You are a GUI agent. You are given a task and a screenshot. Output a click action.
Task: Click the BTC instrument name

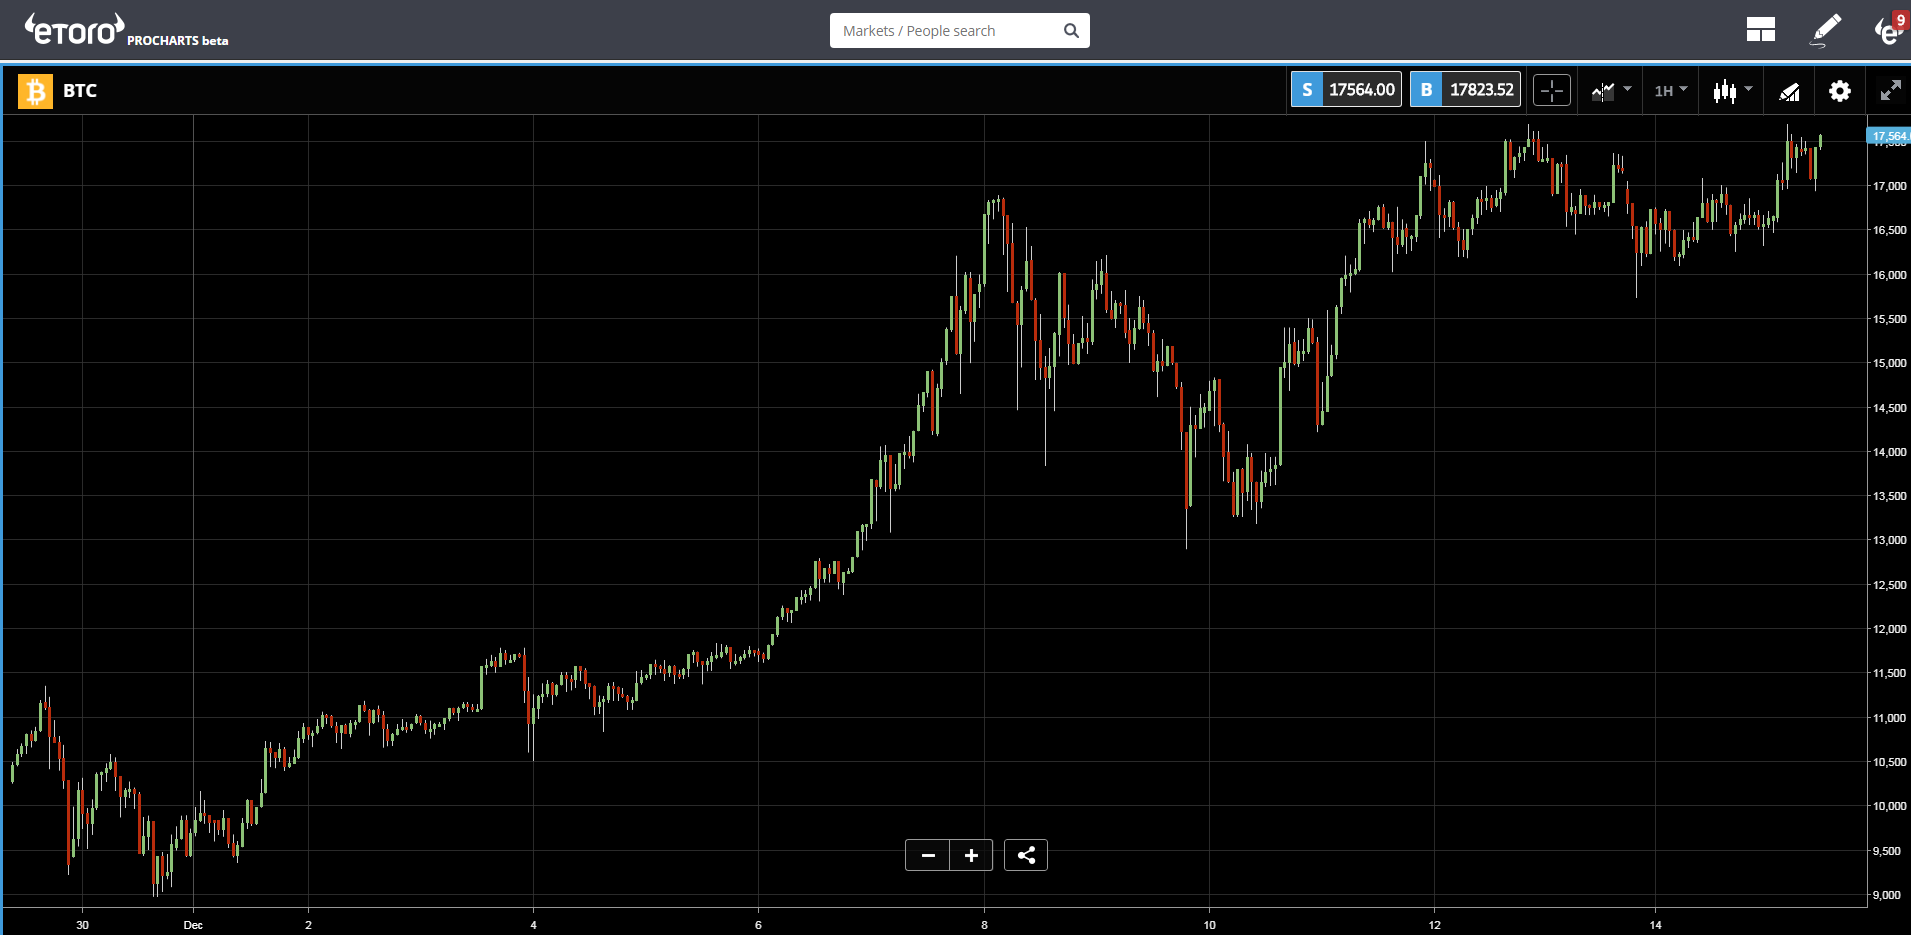[x=80, y=91]
